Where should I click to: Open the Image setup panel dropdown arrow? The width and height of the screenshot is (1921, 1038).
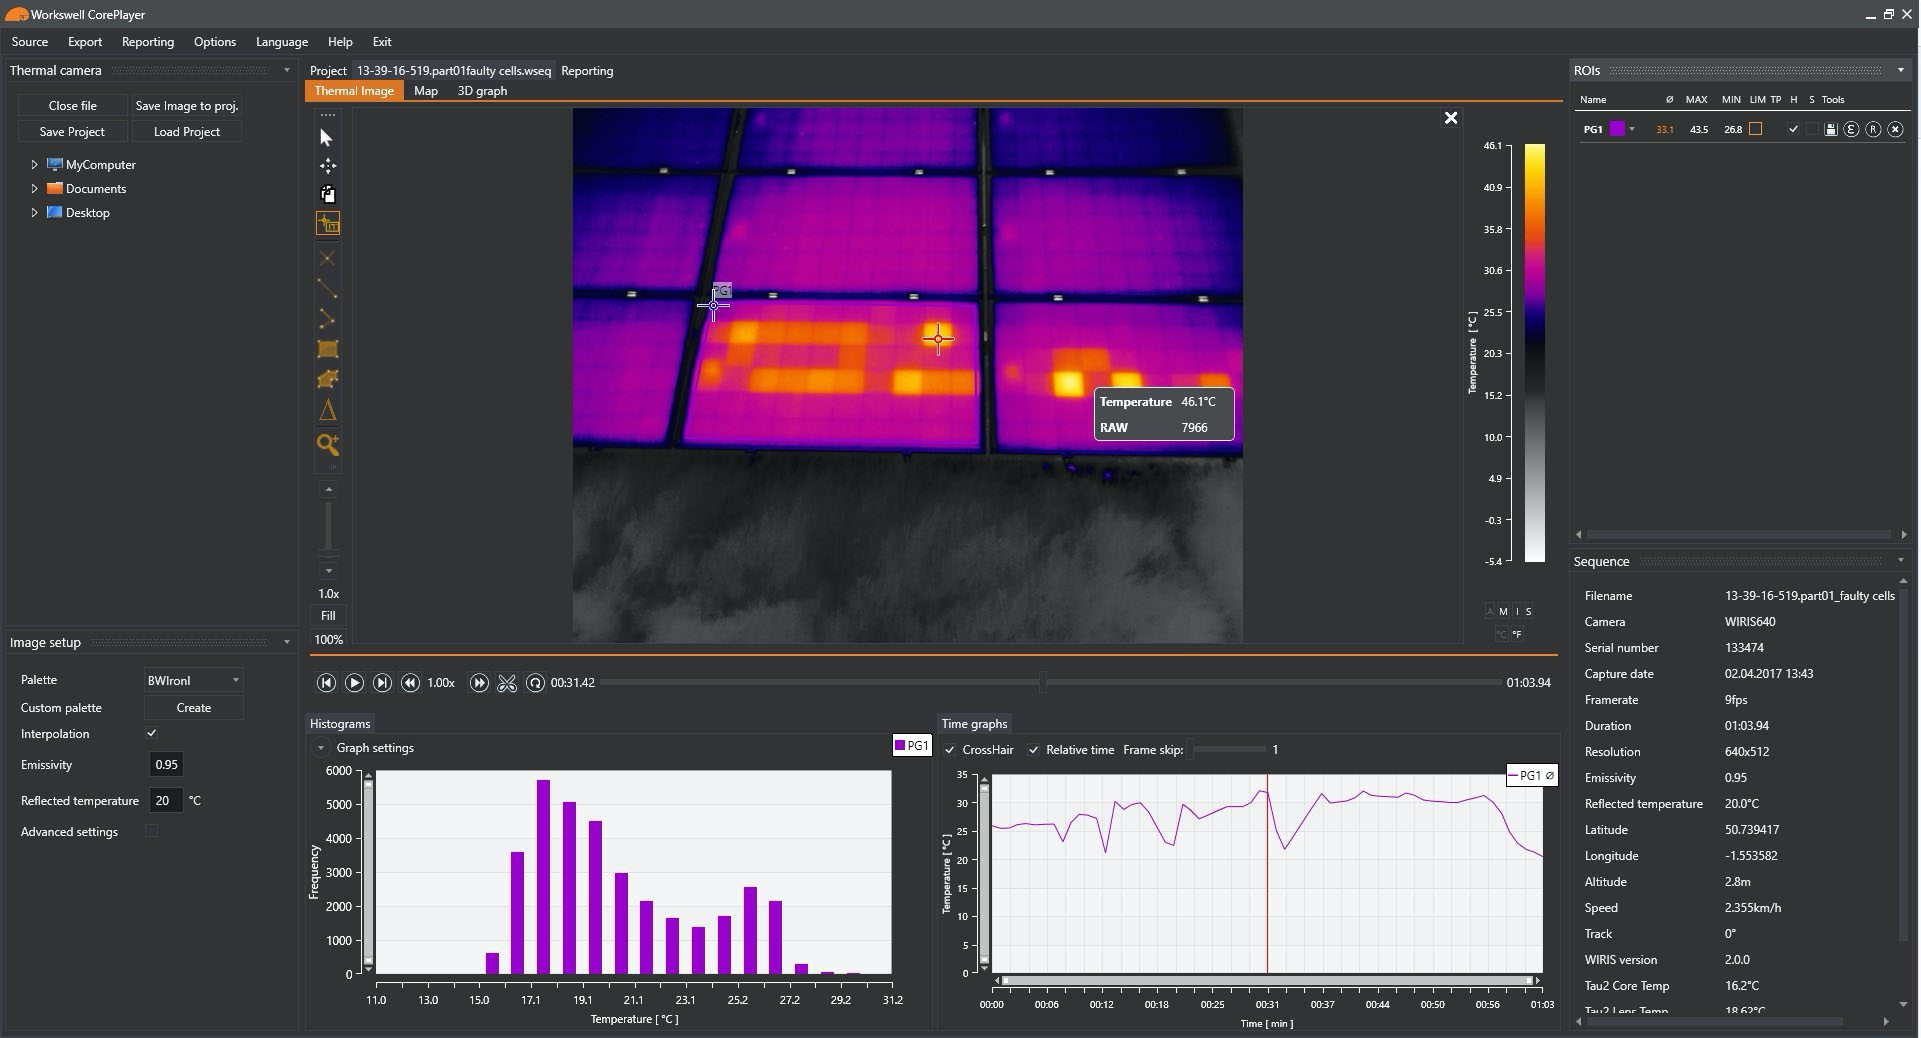pos(287,642)
